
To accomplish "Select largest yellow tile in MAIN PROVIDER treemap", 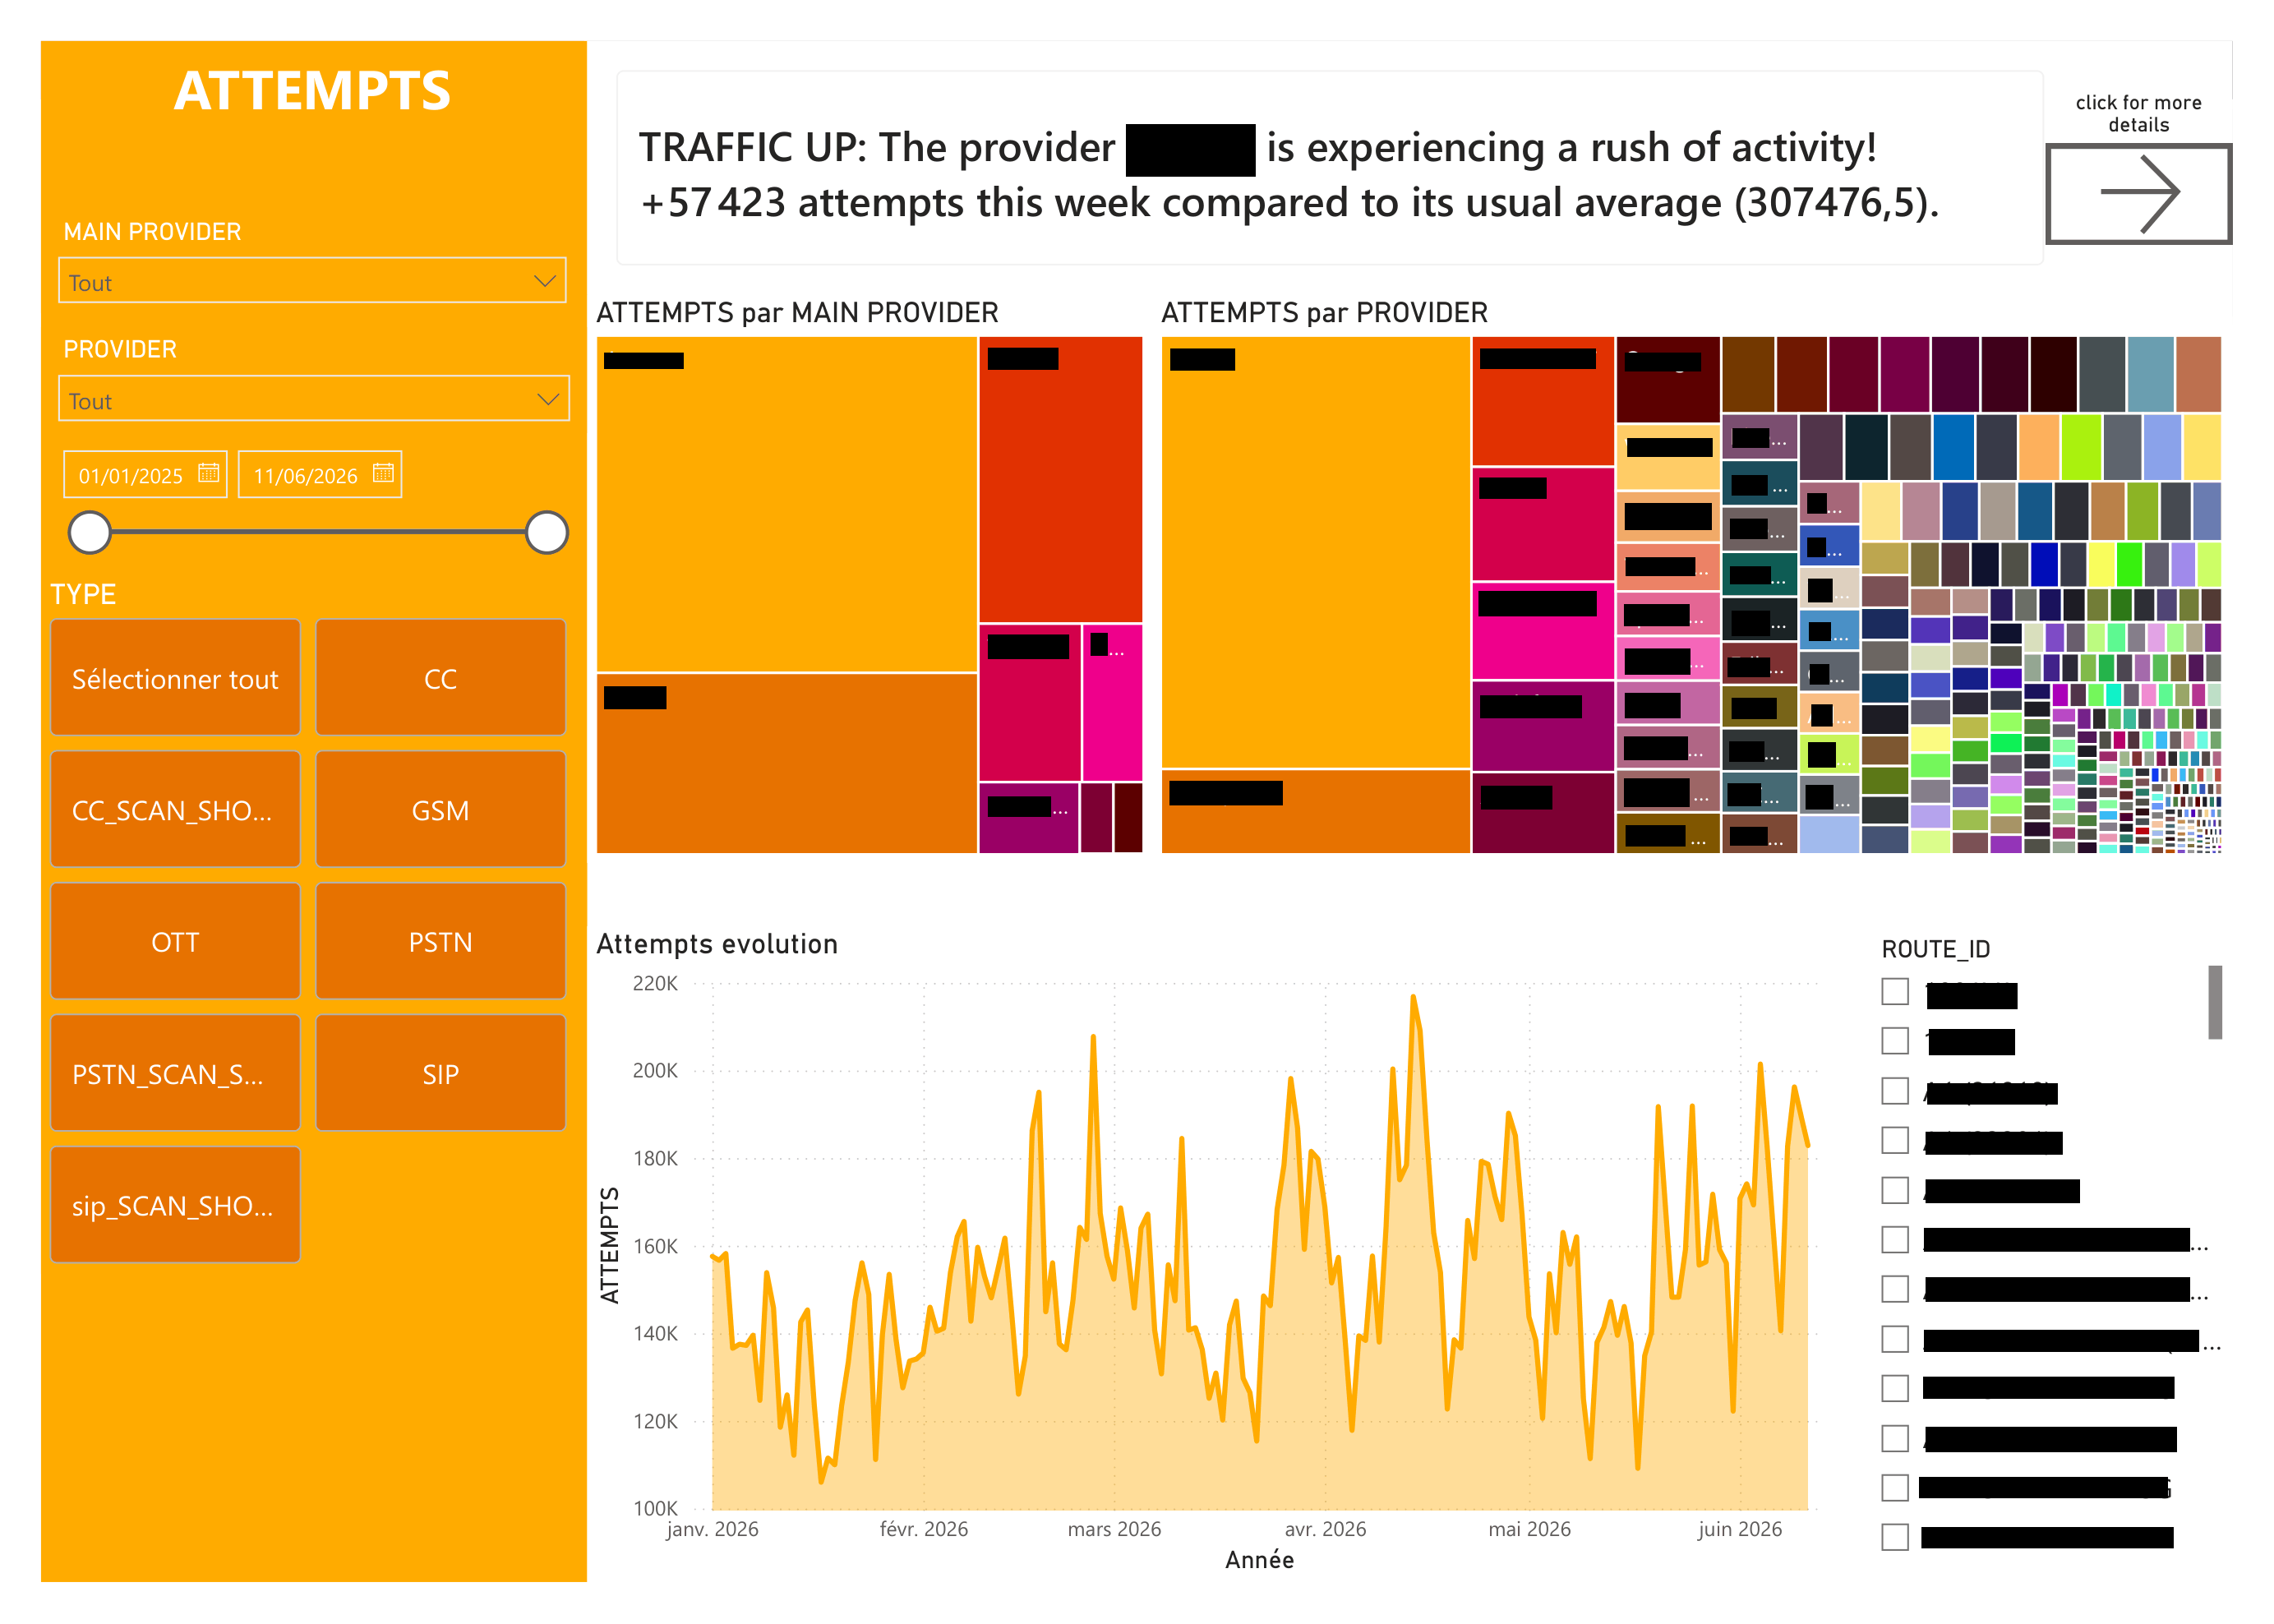I will point(786,504).
